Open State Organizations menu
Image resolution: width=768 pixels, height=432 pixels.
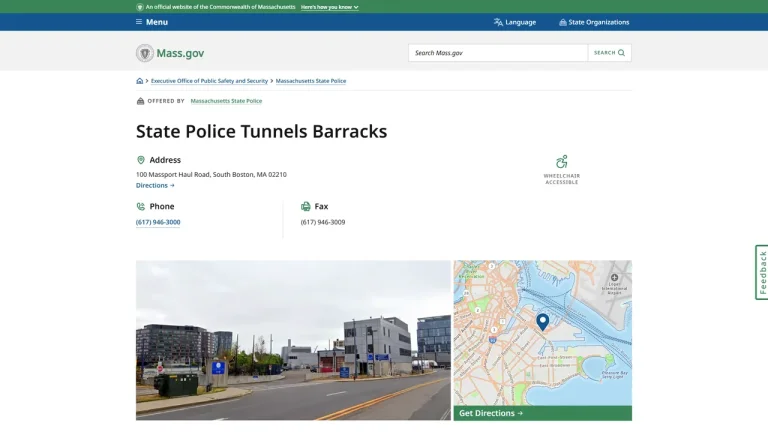coord(594,22)
